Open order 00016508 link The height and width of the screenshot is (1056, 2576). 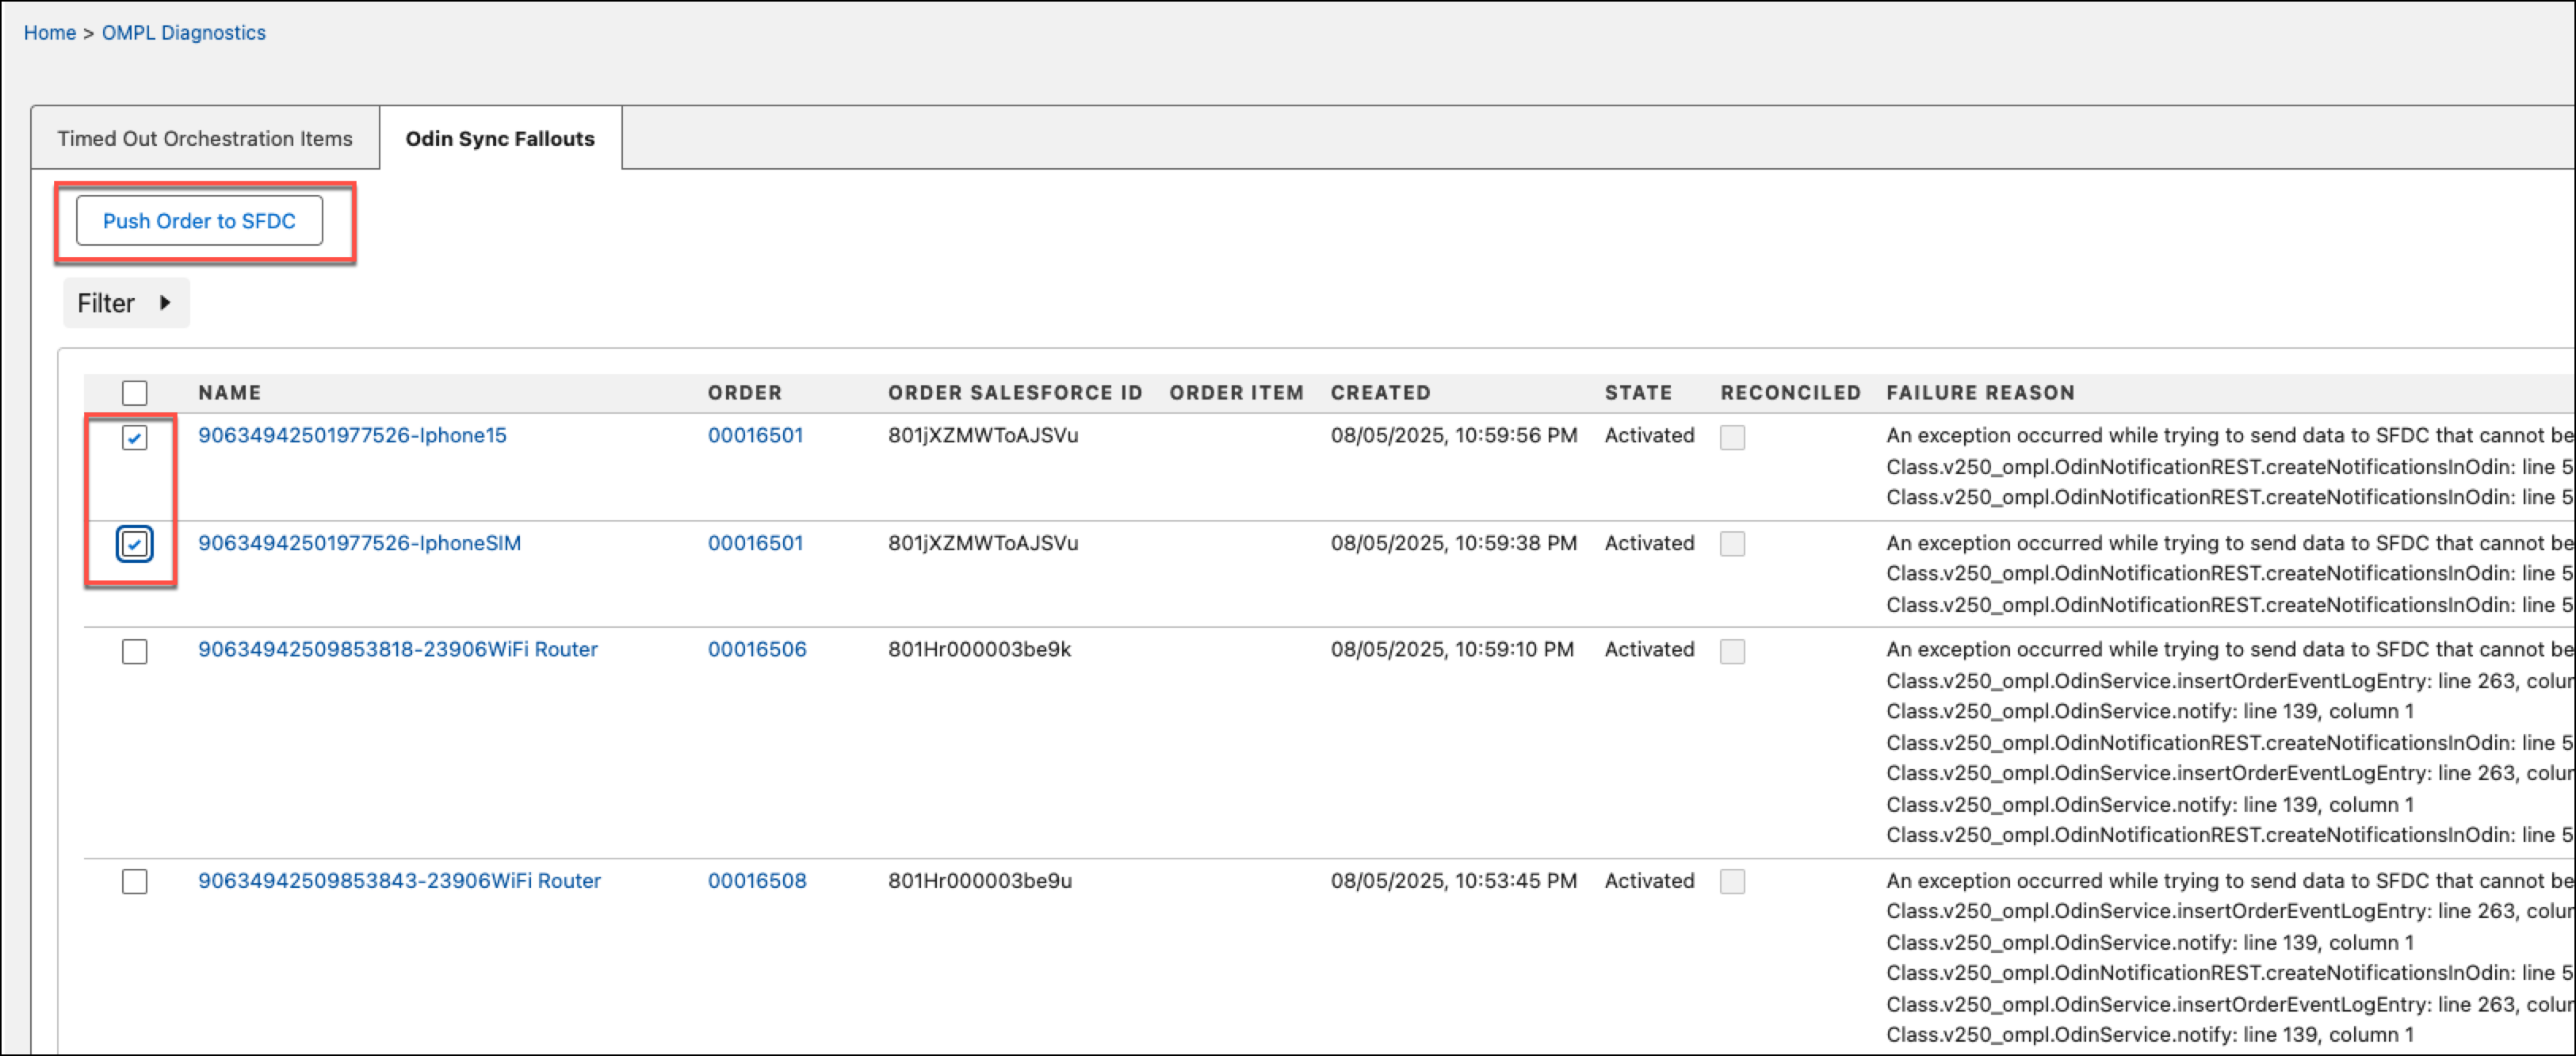pyautogui.click(x=757, y=881)
